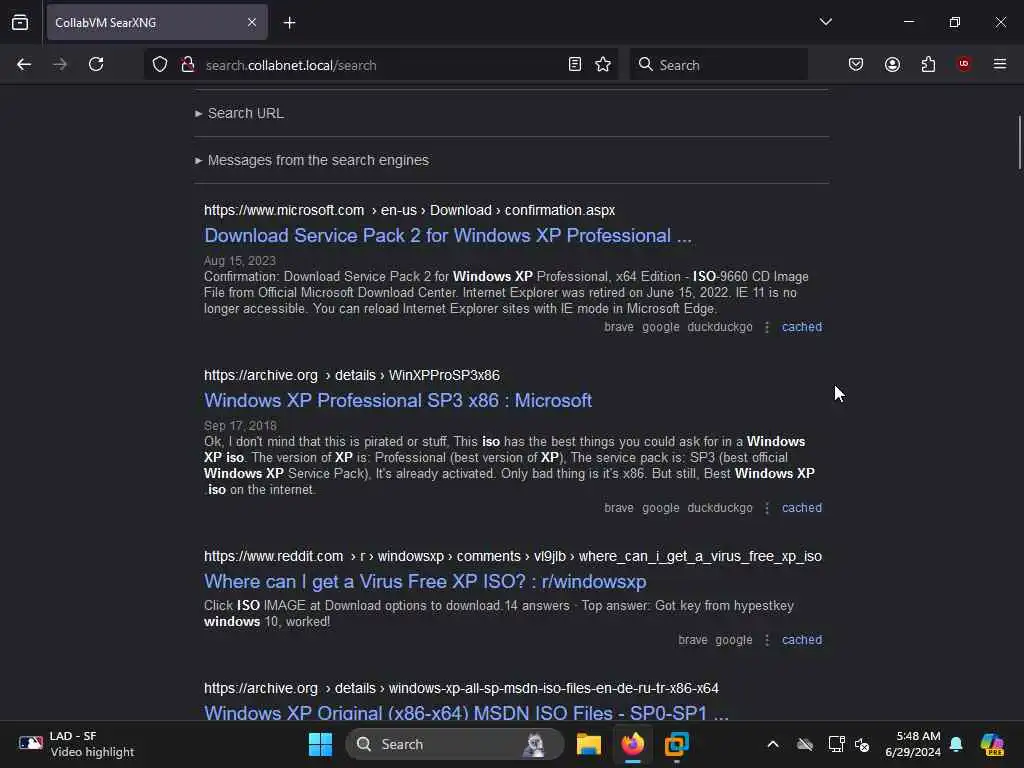Open a new tab
Image resolution: width=1024 pixels, height=768 pixels.
click(289, 23)
